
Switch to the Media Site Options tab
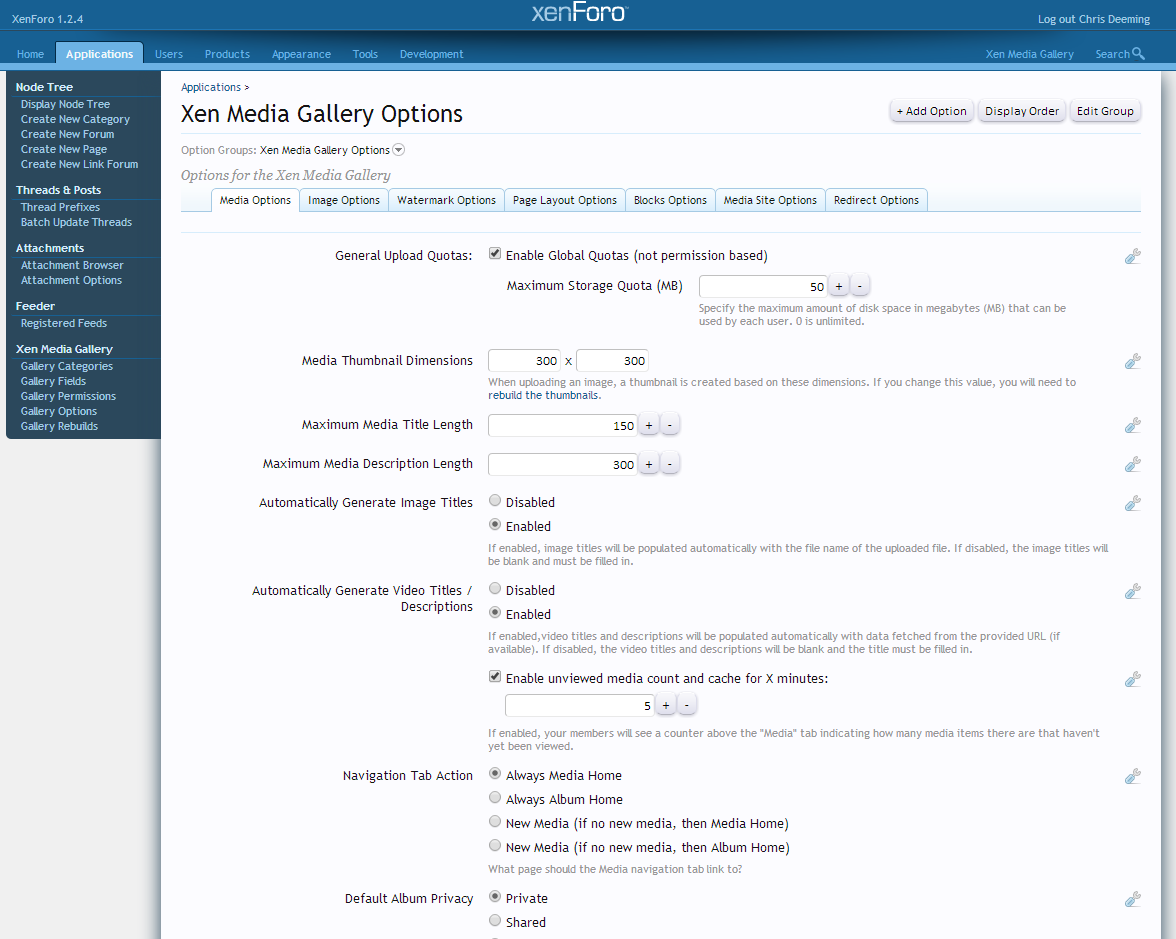tap(770, 200)
